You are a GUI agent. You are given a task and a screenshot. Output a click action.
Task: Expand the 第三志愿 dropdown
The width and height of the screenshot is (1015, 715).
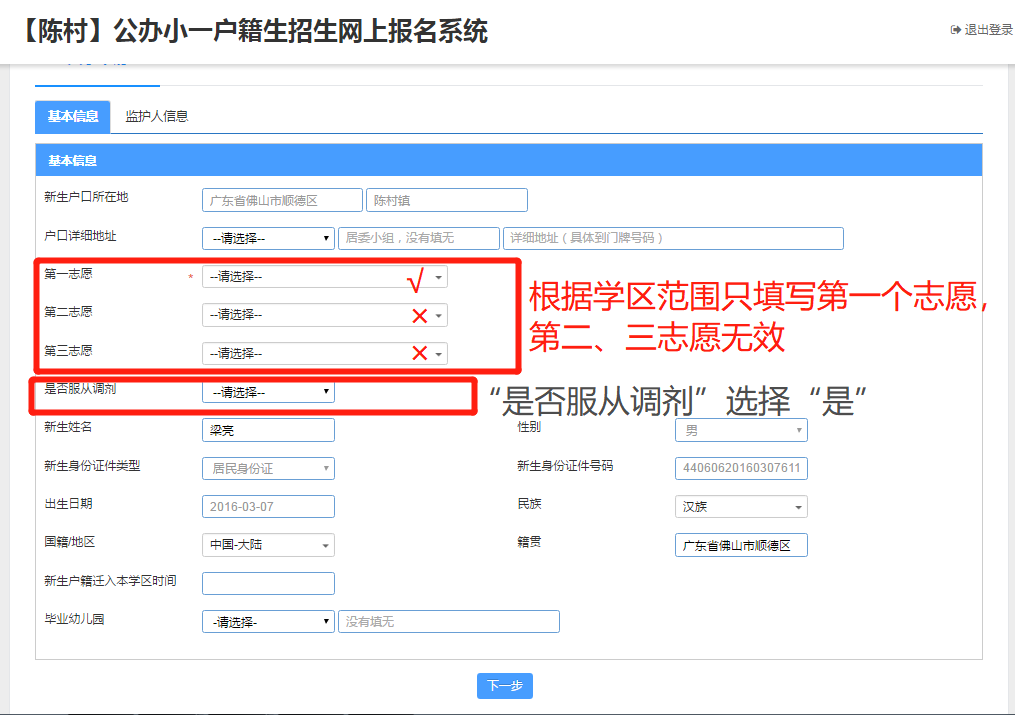324,353
